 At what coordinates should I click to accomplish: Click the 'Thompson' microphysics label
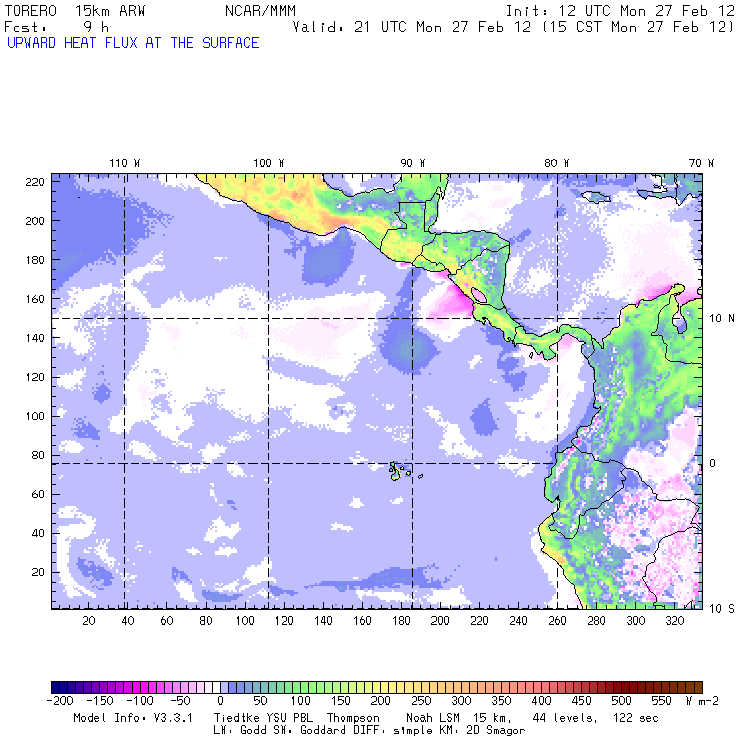click(353, 718)
